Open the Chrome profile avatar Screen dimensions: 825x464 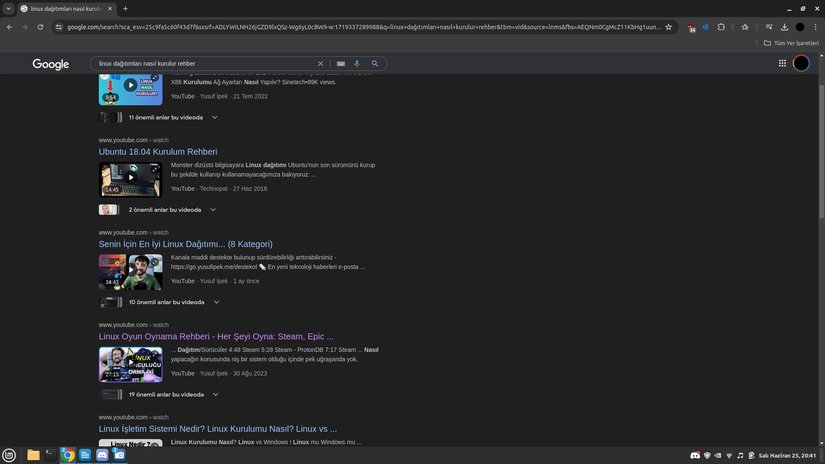click(x=800, y=27)
